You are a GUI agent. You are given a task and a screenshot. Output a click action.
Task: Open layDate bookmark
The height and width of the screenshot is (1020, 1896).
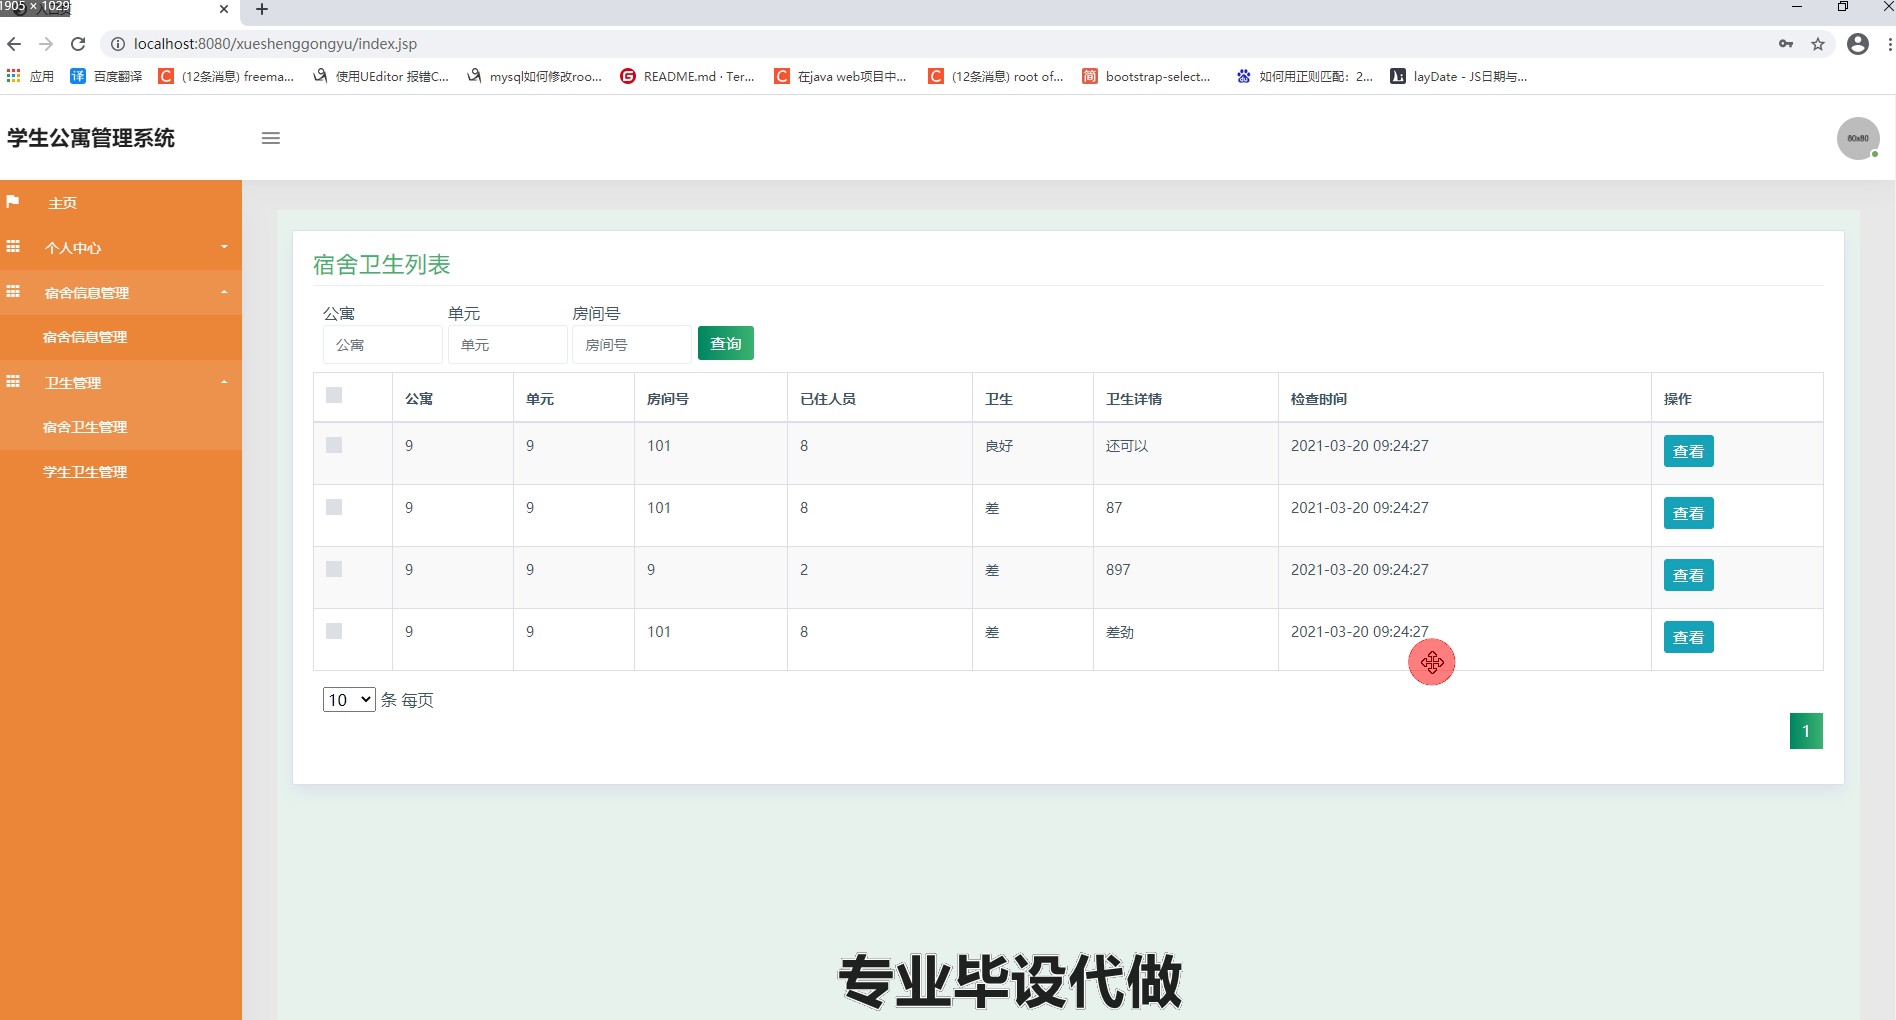tap(1459, 76)
